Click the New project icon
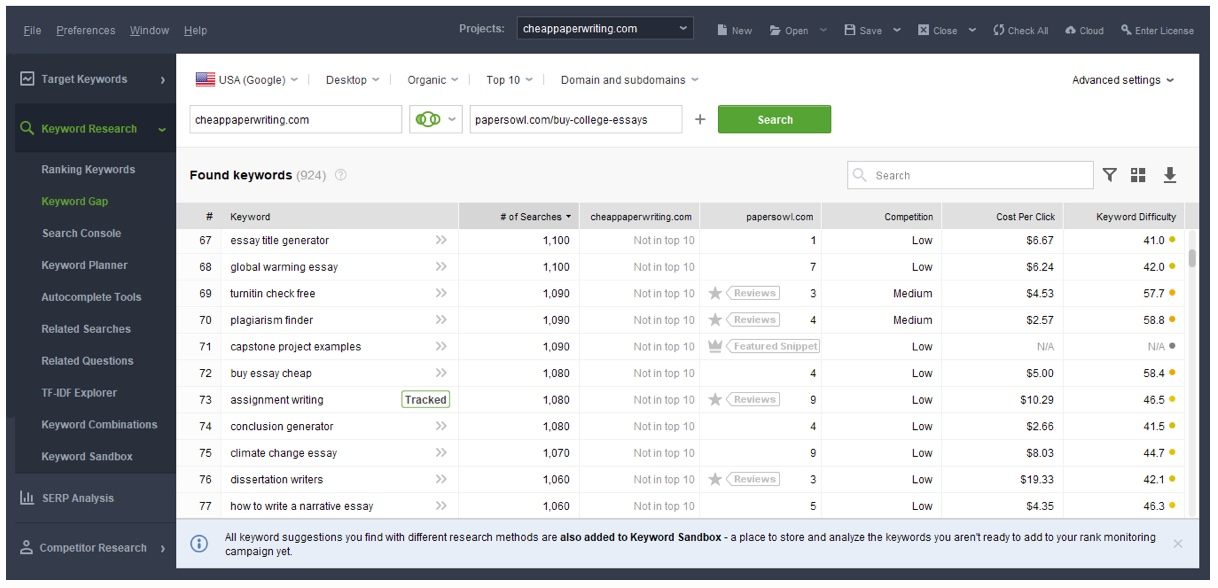Screen dimensions: 1218x588 tap(722, 30)
